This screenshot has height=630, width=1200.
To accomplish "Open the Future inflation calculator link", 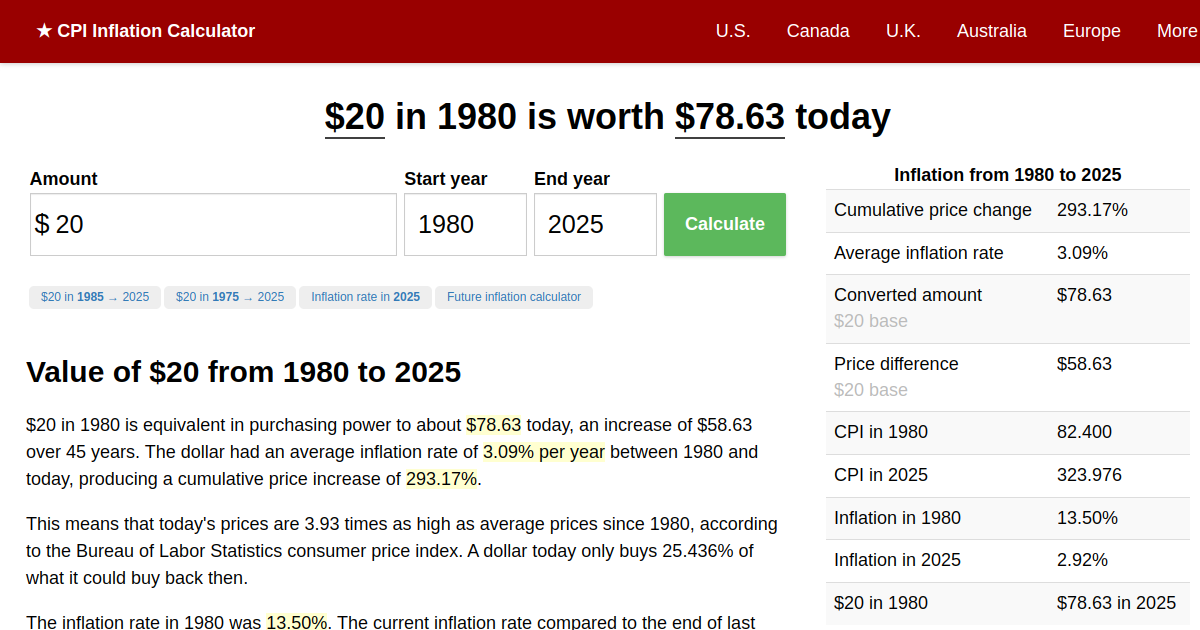I will coord(513,297).
